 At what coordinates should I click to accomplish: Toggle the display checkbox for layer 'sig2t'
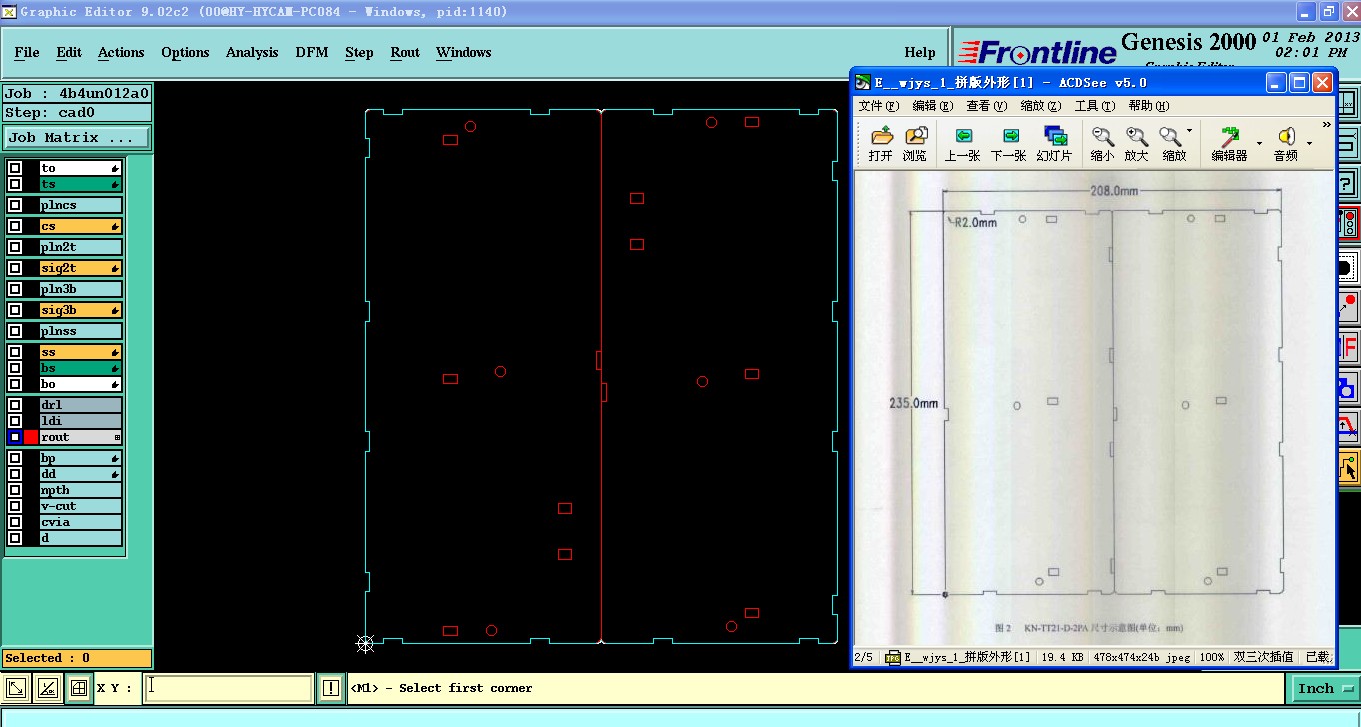[x=15, y=268]
